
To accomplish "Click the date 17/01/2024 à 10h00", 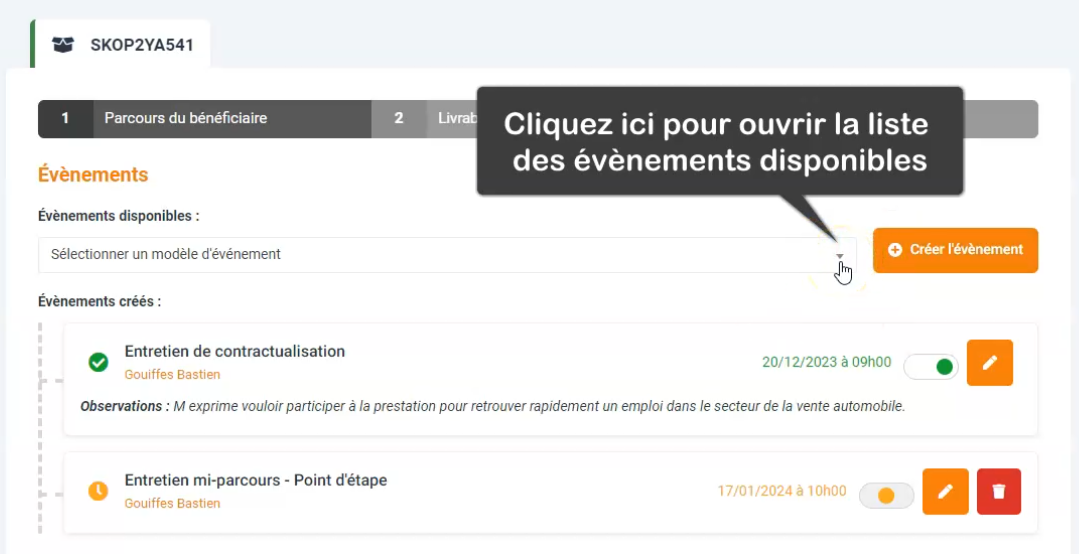I will 782,491.
